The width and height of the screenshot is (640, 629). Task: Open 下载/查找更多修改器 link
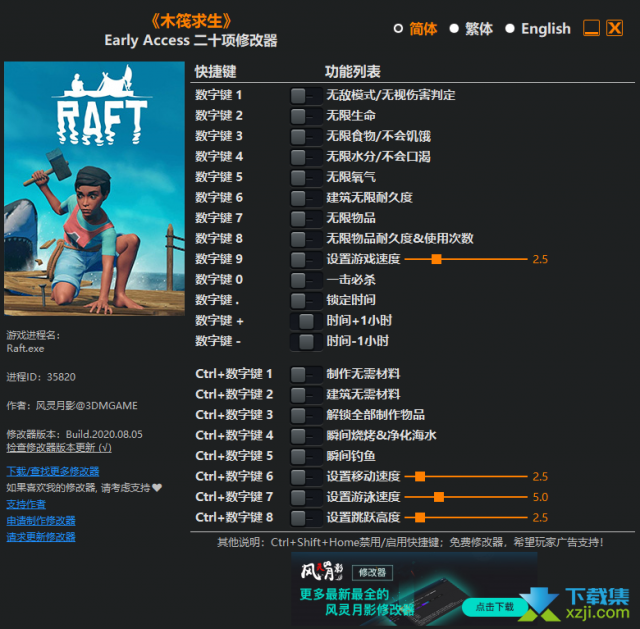[x=53, y=471]
